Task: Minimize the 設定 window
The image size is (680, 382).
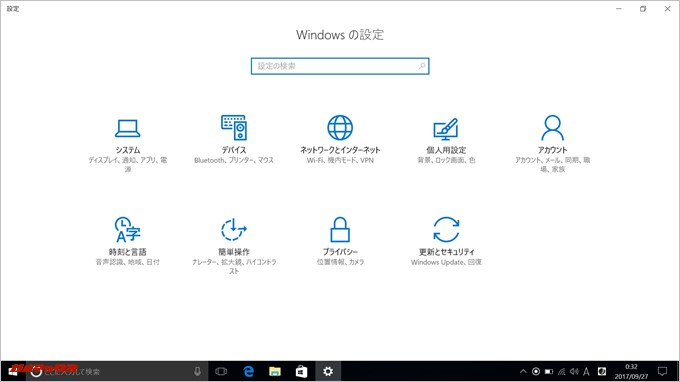Action: point(619,9)
